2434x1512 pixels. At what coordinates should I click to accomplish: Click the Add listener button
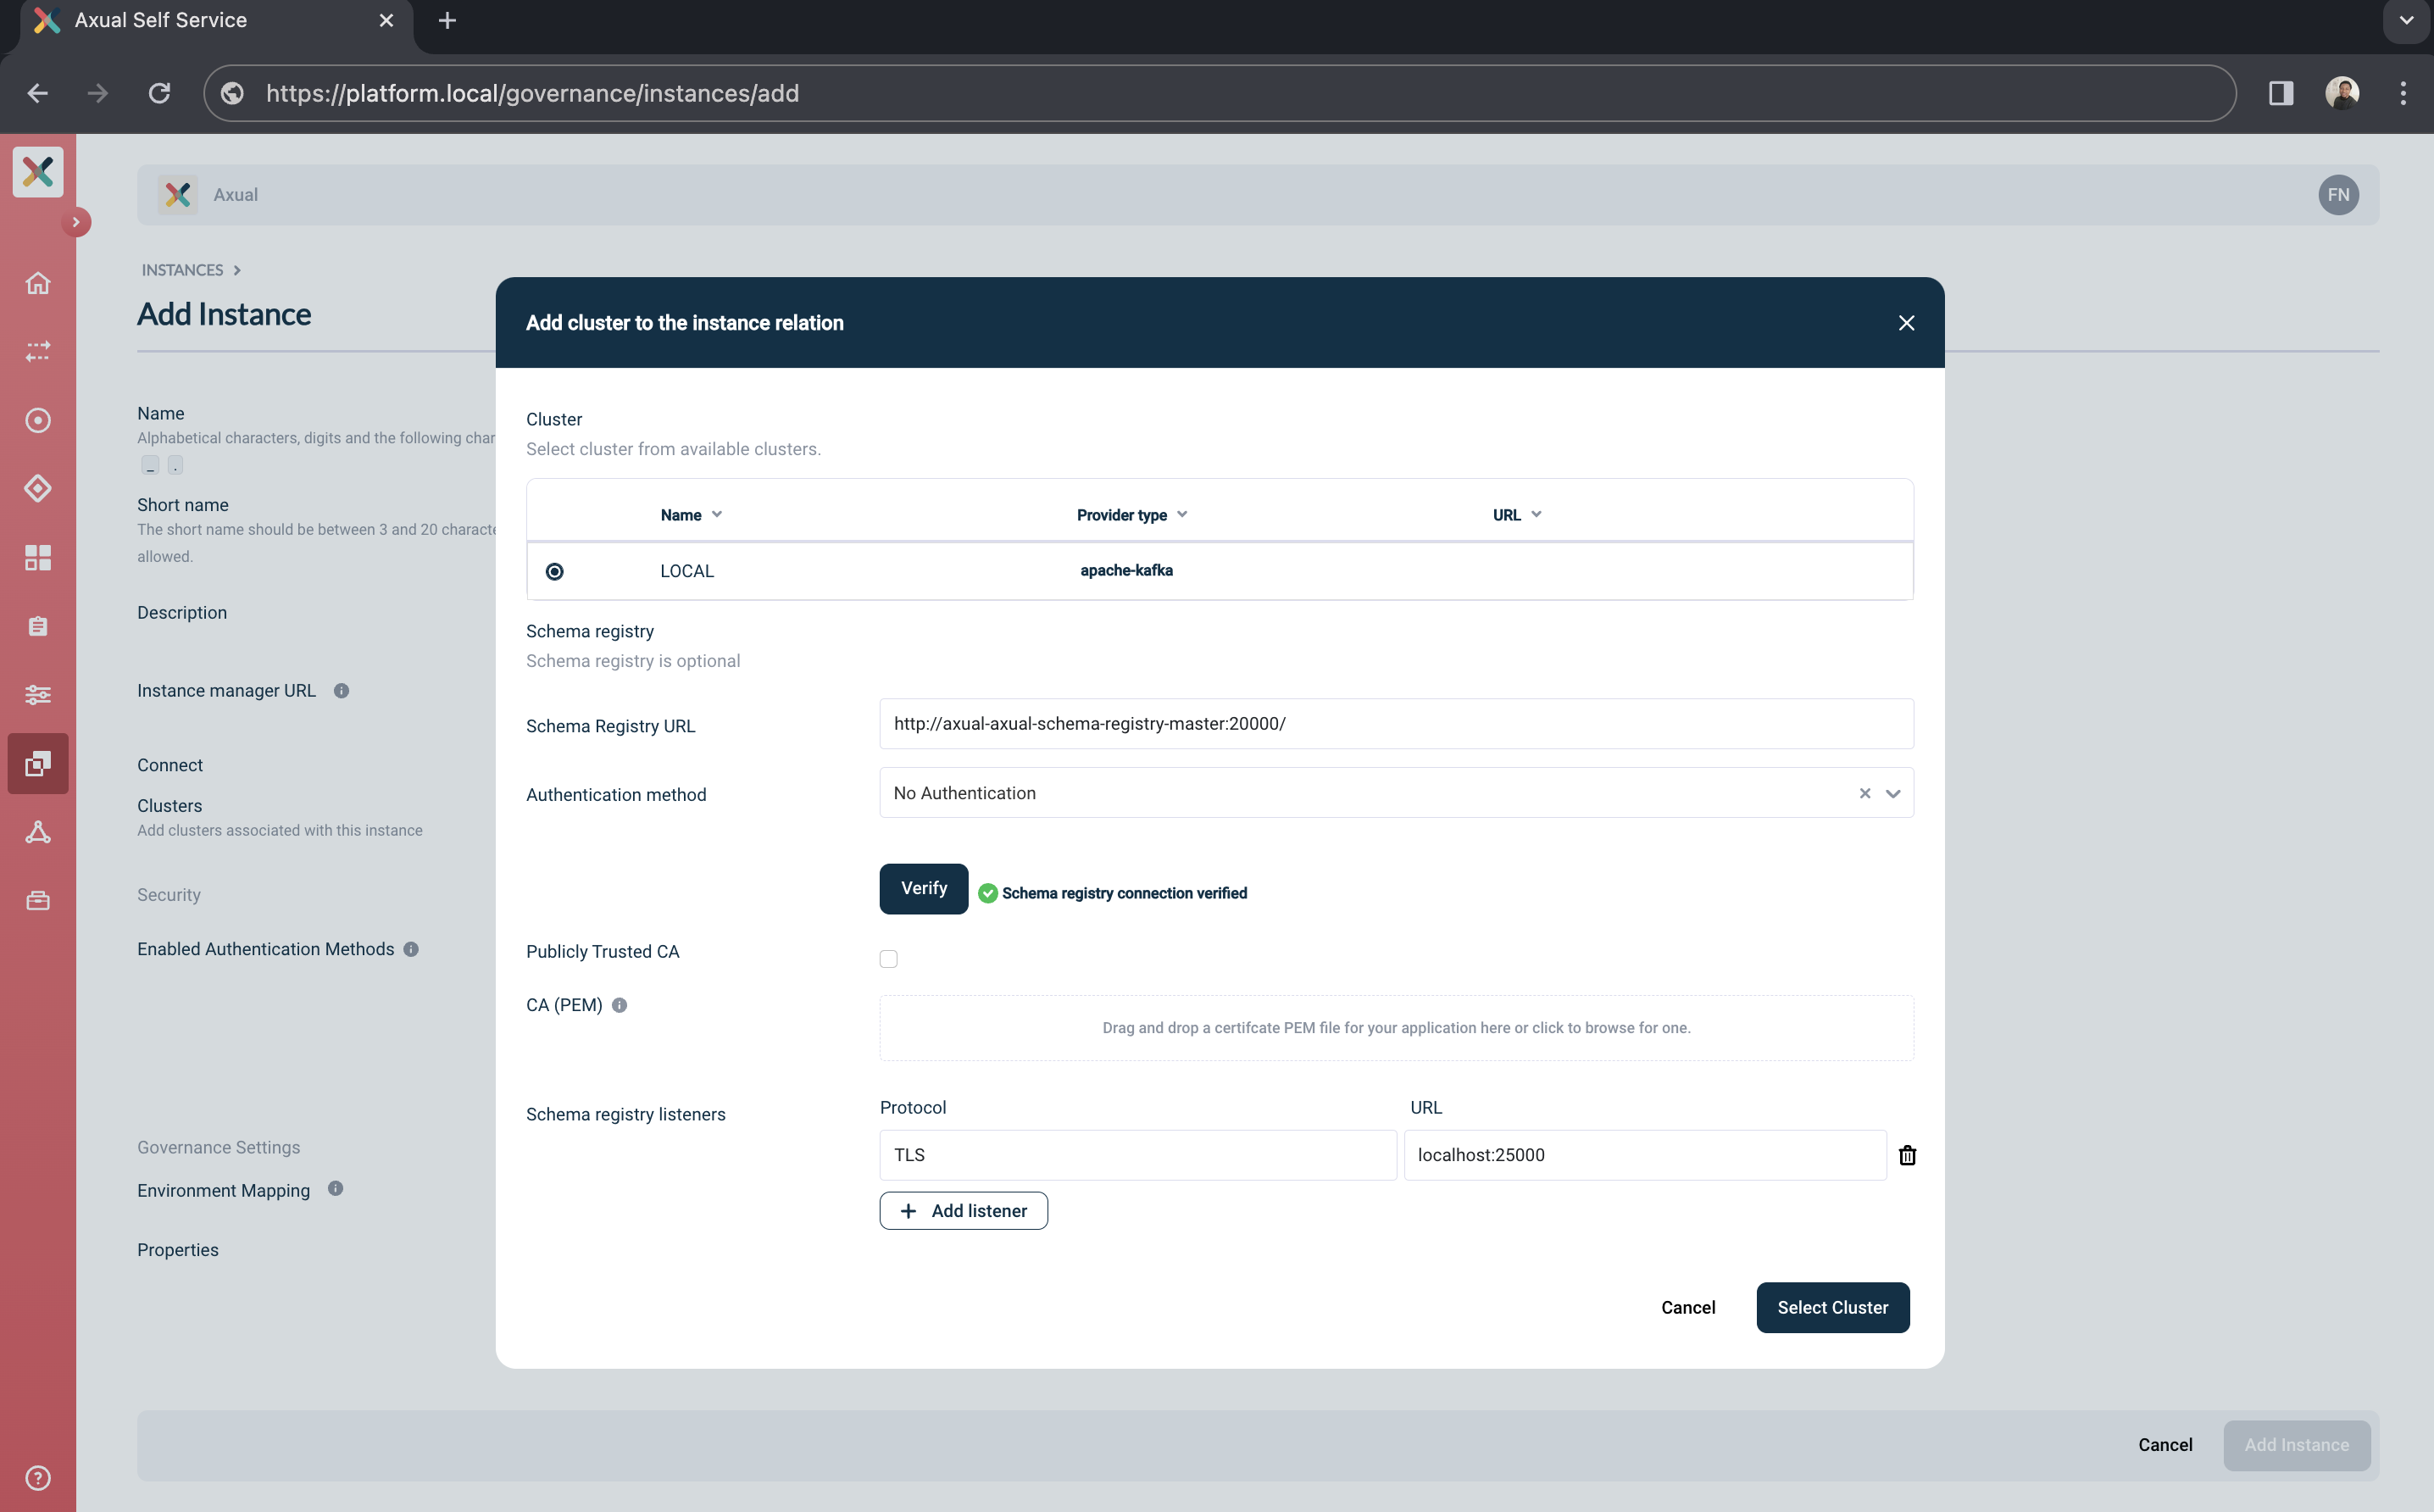pyautogui.click(x=963, y=1210)
